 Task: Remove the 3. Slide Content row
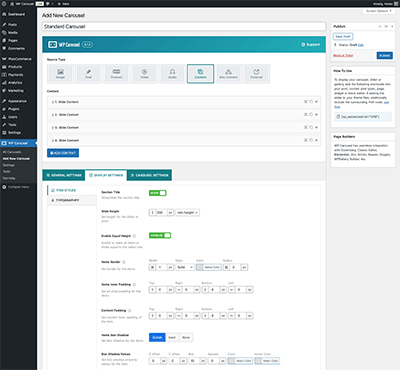(316, 127)
